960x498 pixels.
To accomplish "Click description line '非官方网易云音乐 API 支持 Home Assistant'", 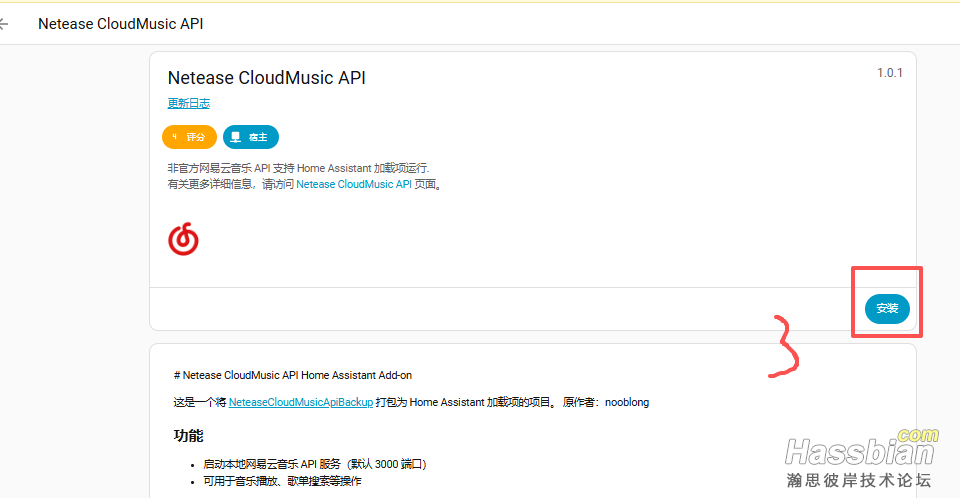I will (298, 168).
